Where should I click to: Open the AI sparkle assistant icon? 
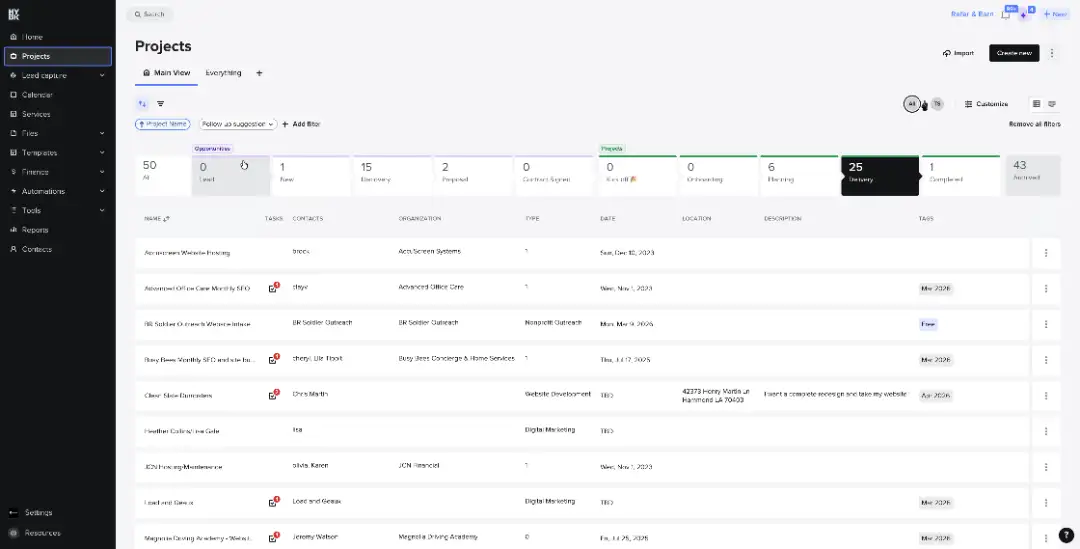(1024, 14)
